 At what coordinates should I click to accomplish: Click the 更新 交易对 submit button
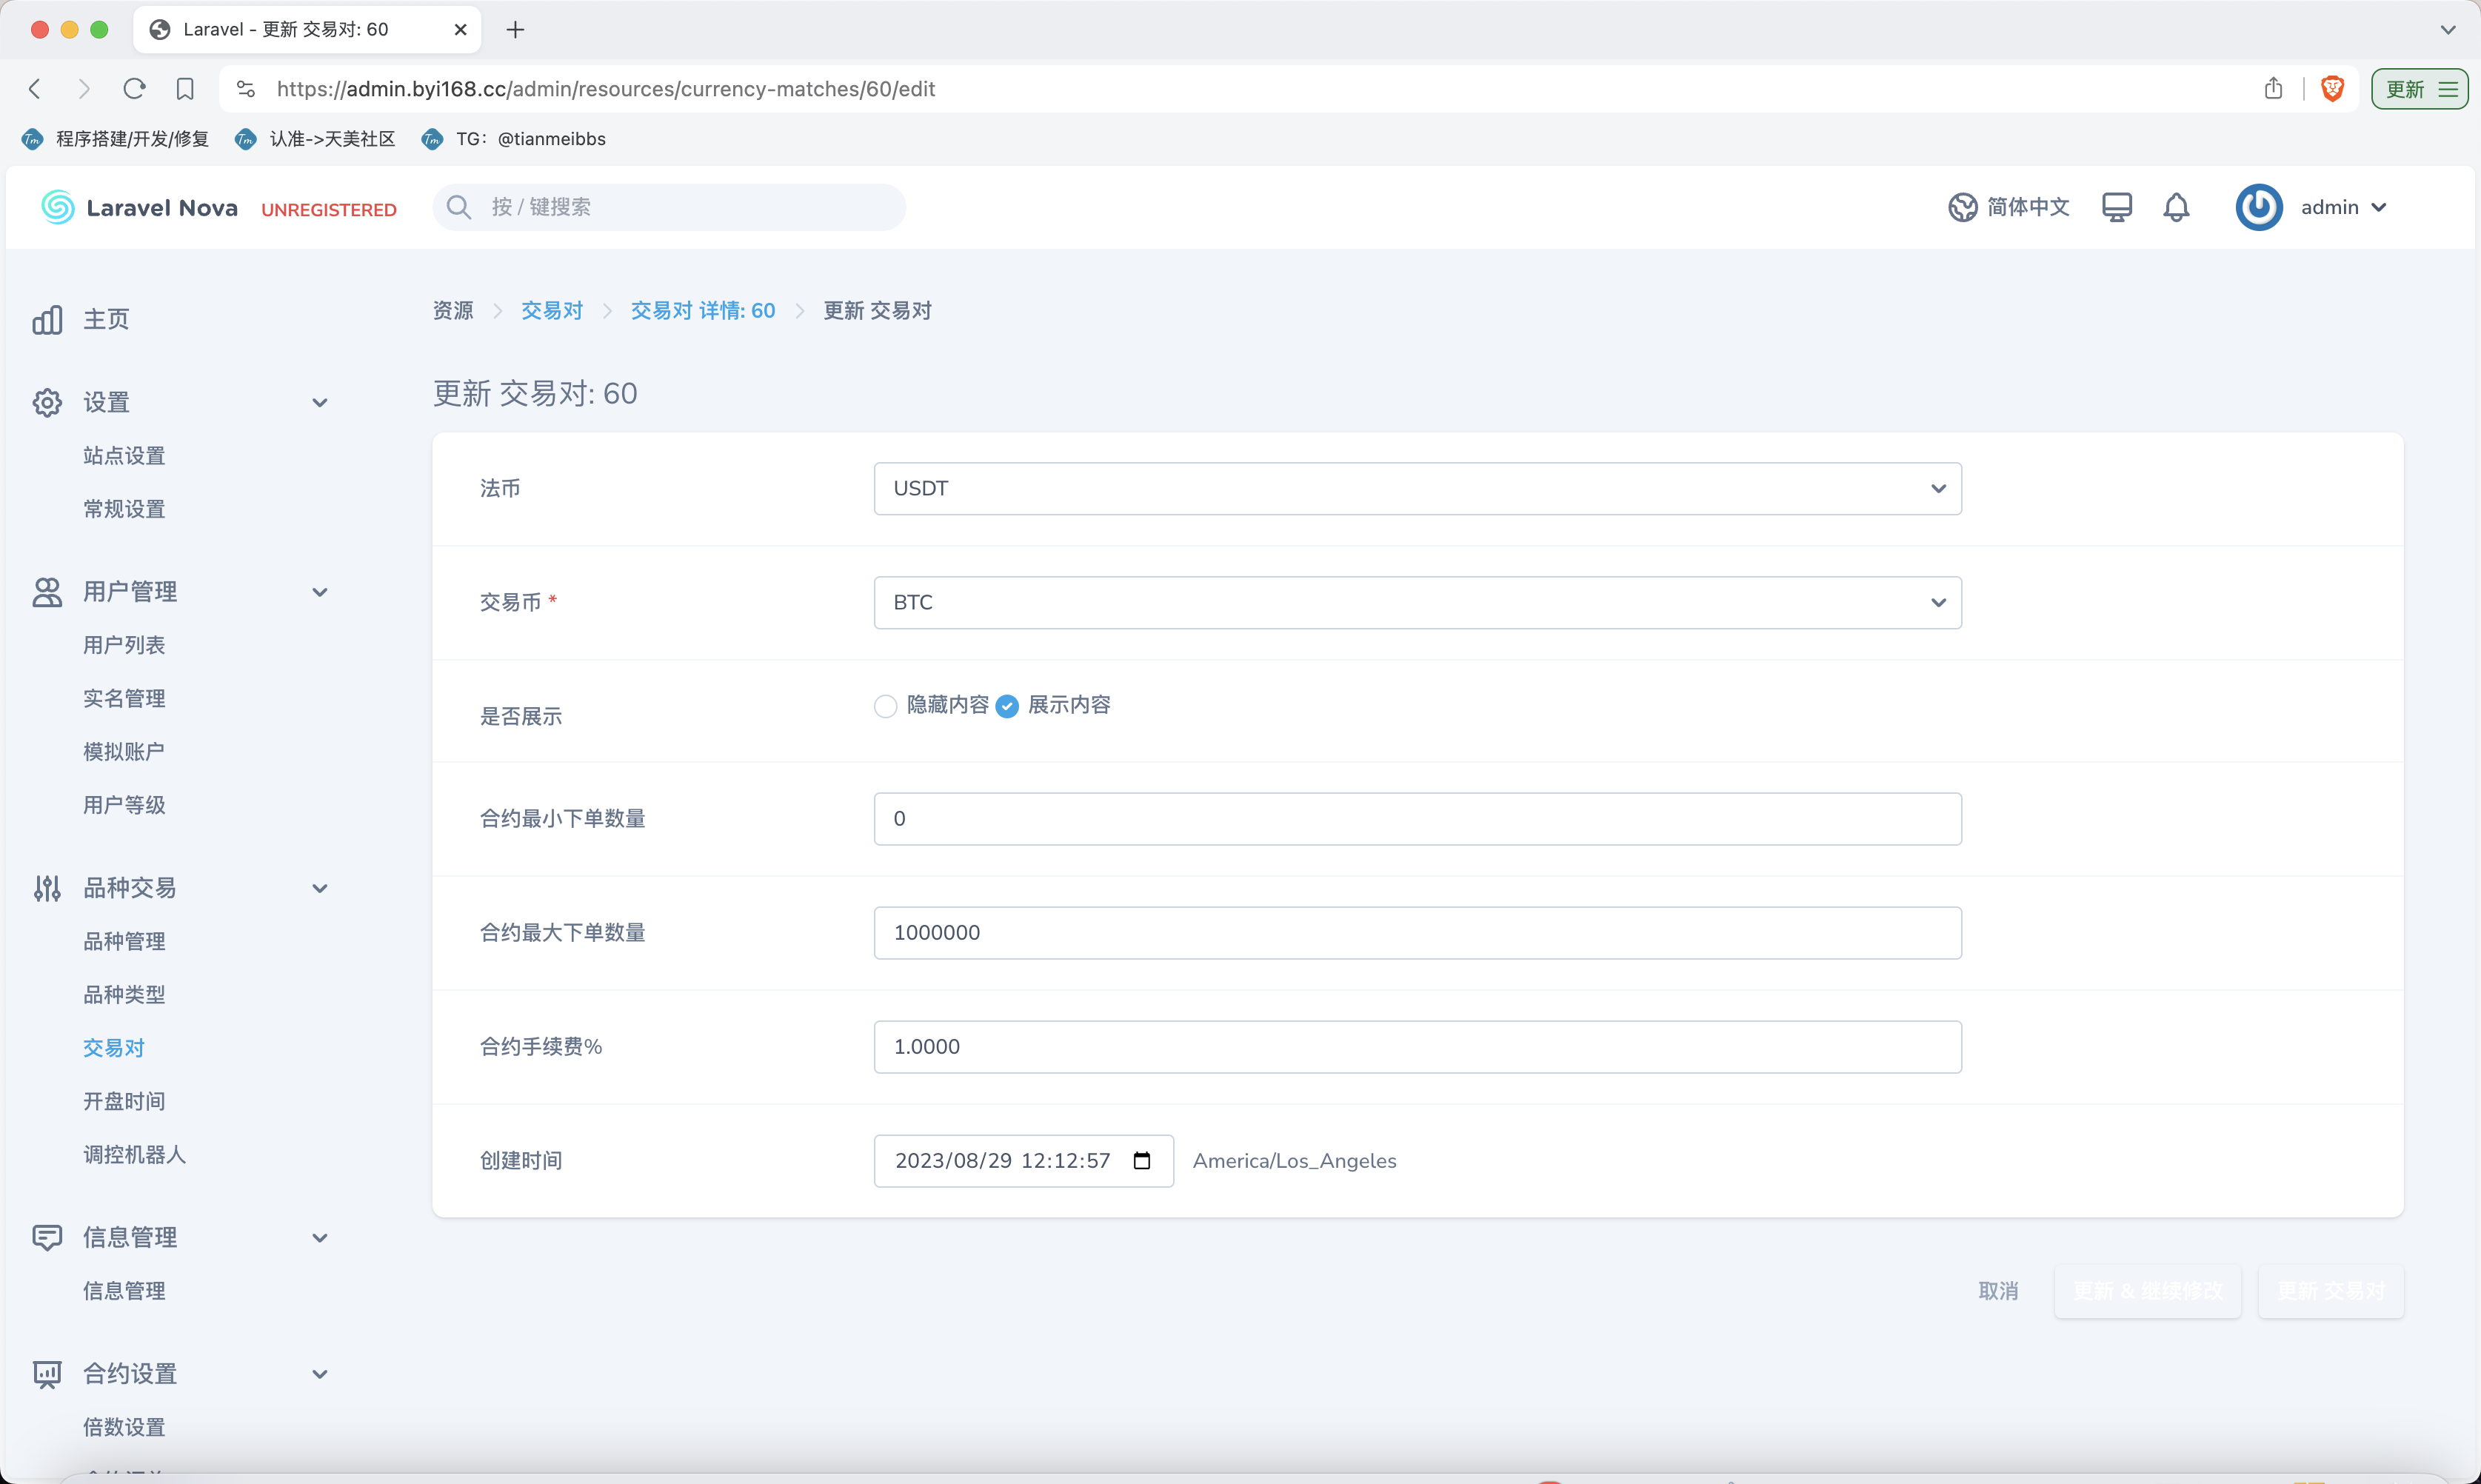pyautogui.click(x=2330, y=1291)
